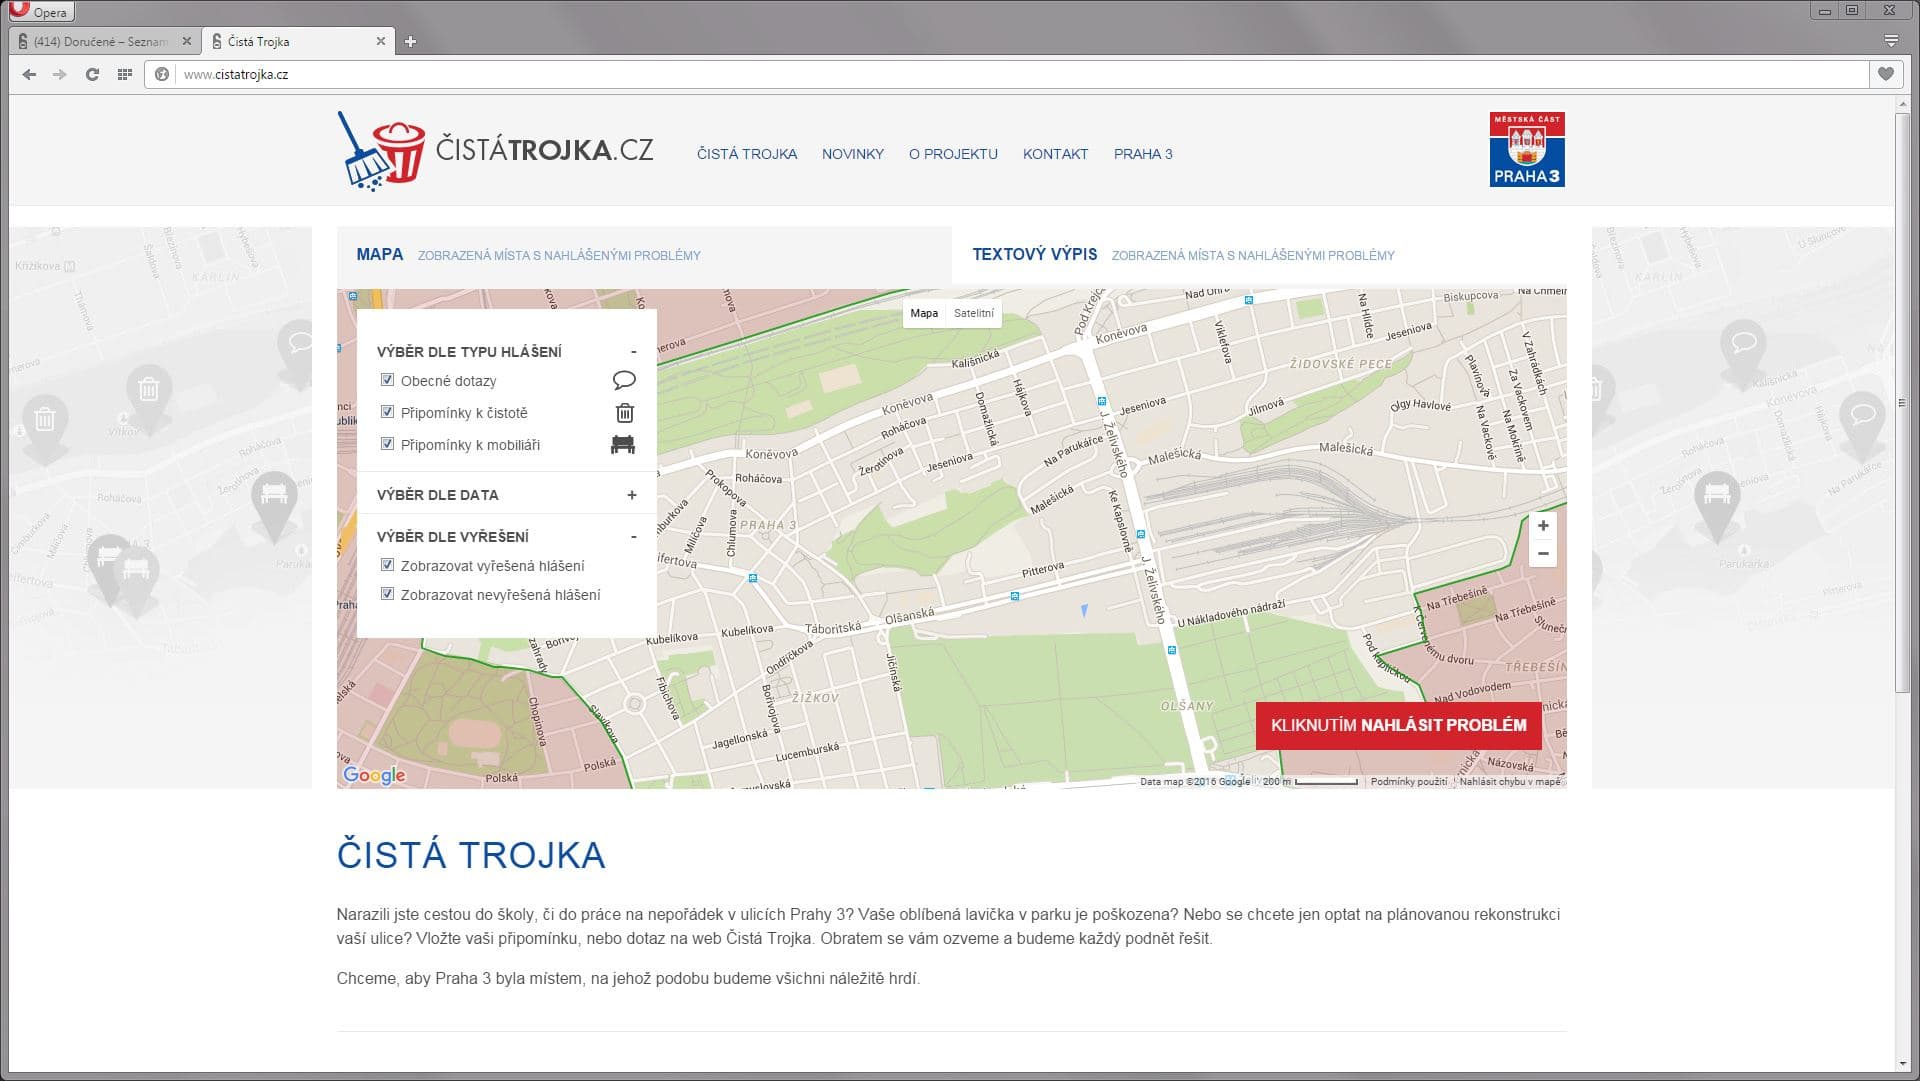This screenshot has width=1920, height=1081.
Task: Switch to the Textový výpis tab
Action: pos(1034,255)
